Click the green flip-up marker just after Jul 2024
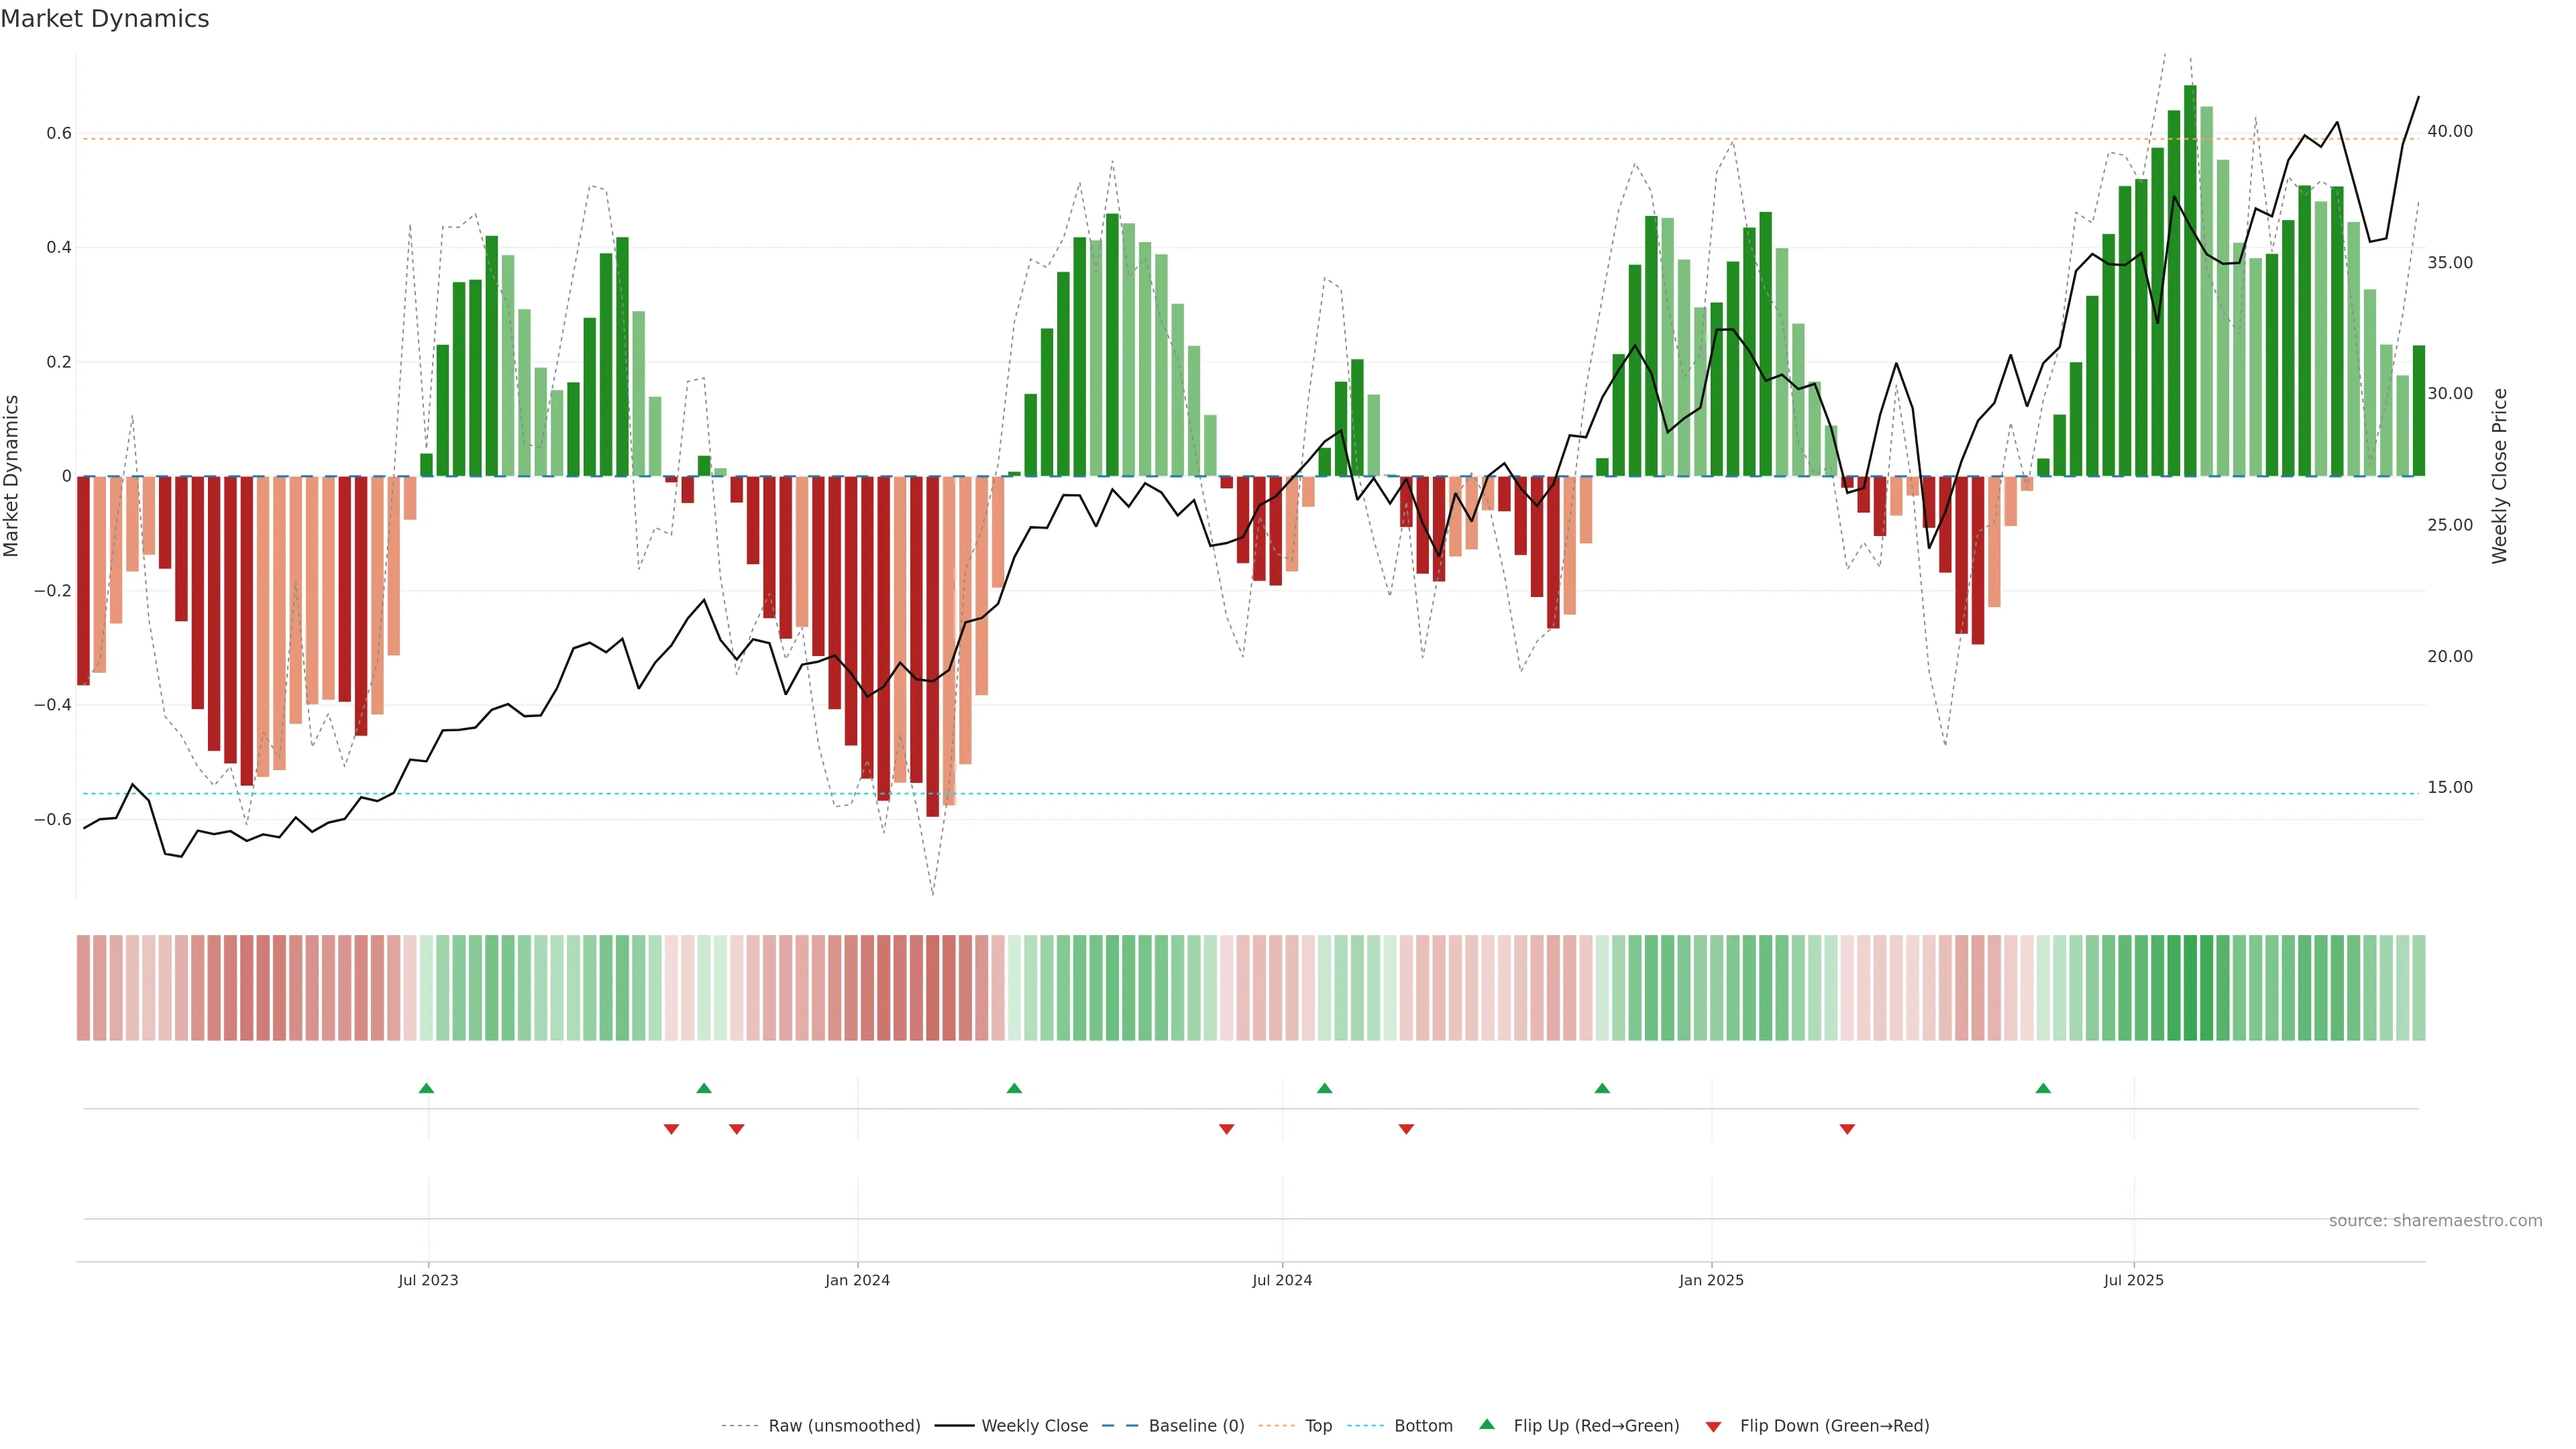Viewport: 2576px width, 1449px height. [1324, 1088]
